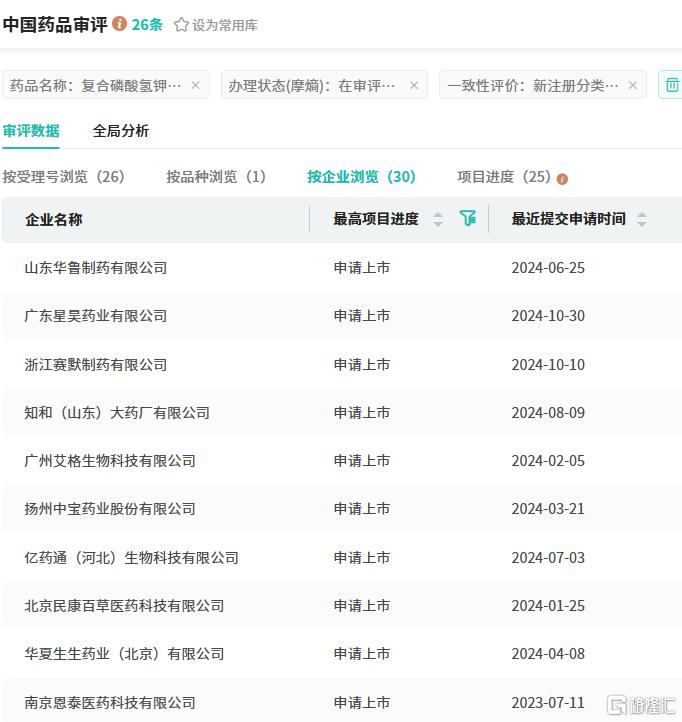Select the 审评数据 tab
Screen dimensions: 682x722
[31, 131]
